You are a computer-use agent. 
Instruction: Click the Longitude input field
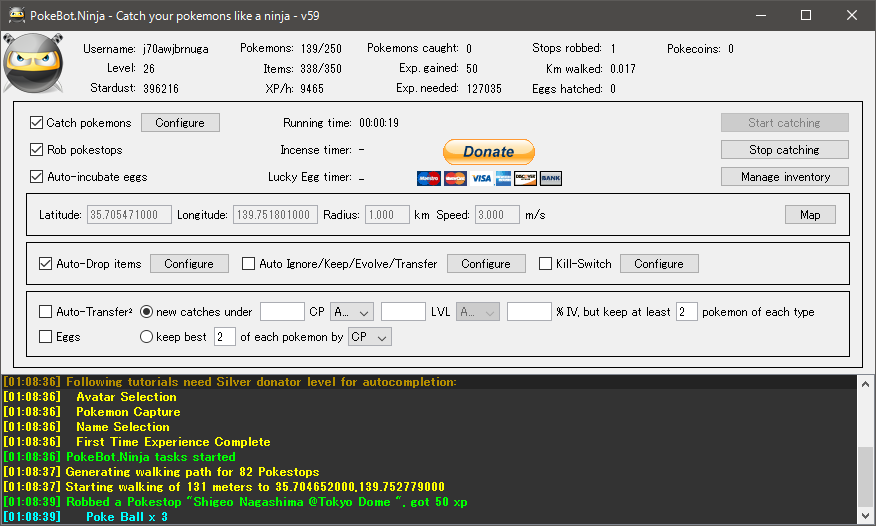(x=275, y=214)
